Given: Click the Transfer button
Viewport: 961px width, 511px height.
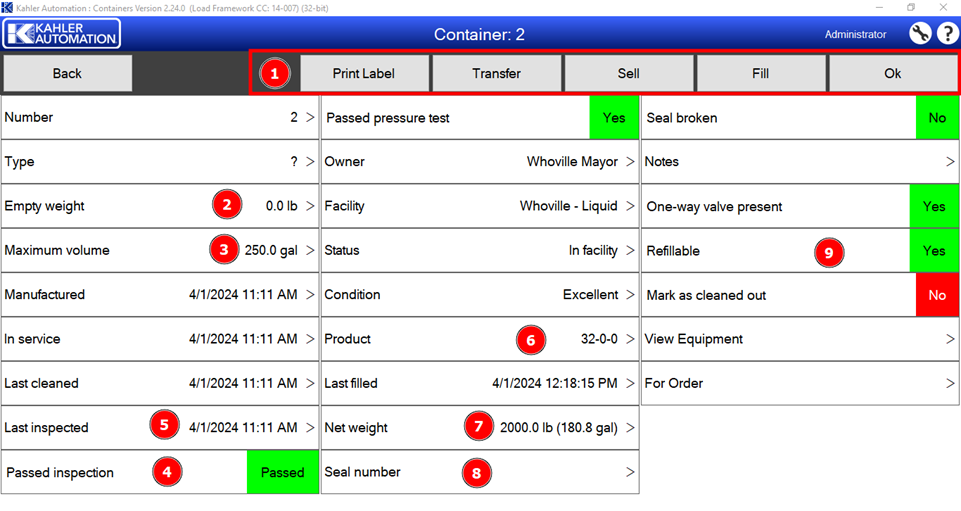Looking at the screenshot, I should [x=496, y=74].
